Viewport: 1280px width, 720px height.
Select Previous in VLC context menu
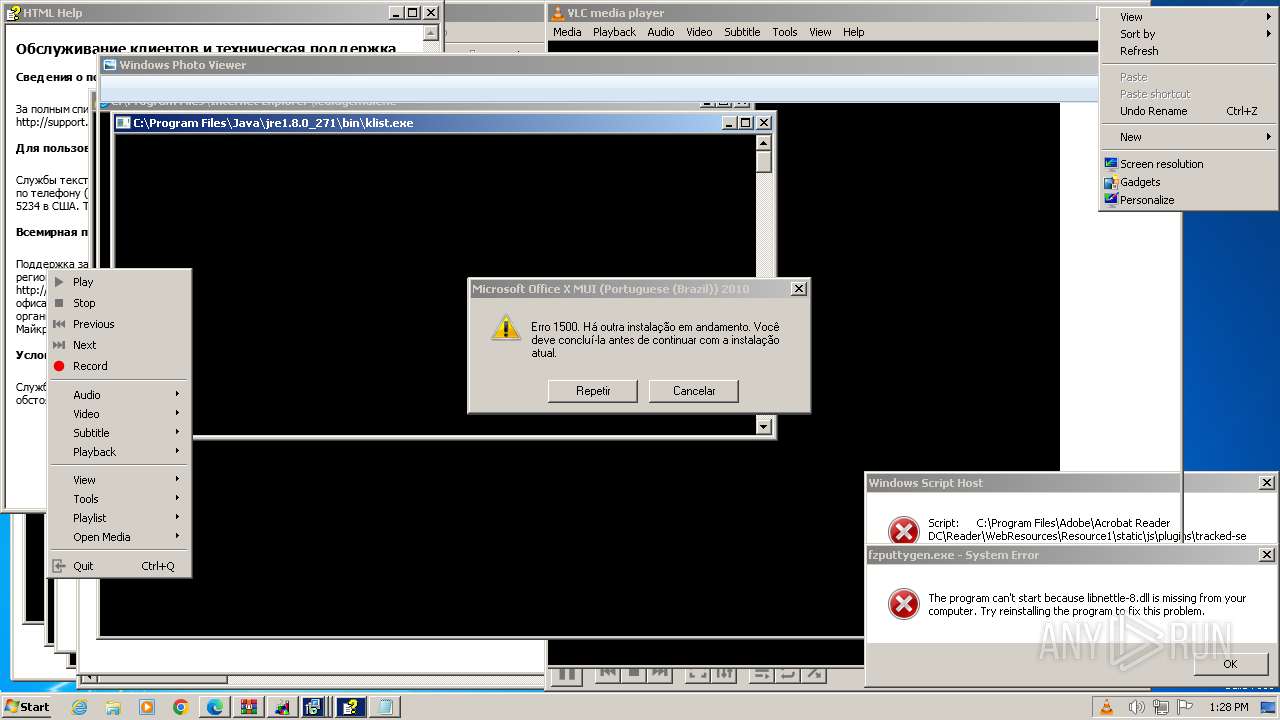point(120,324)
